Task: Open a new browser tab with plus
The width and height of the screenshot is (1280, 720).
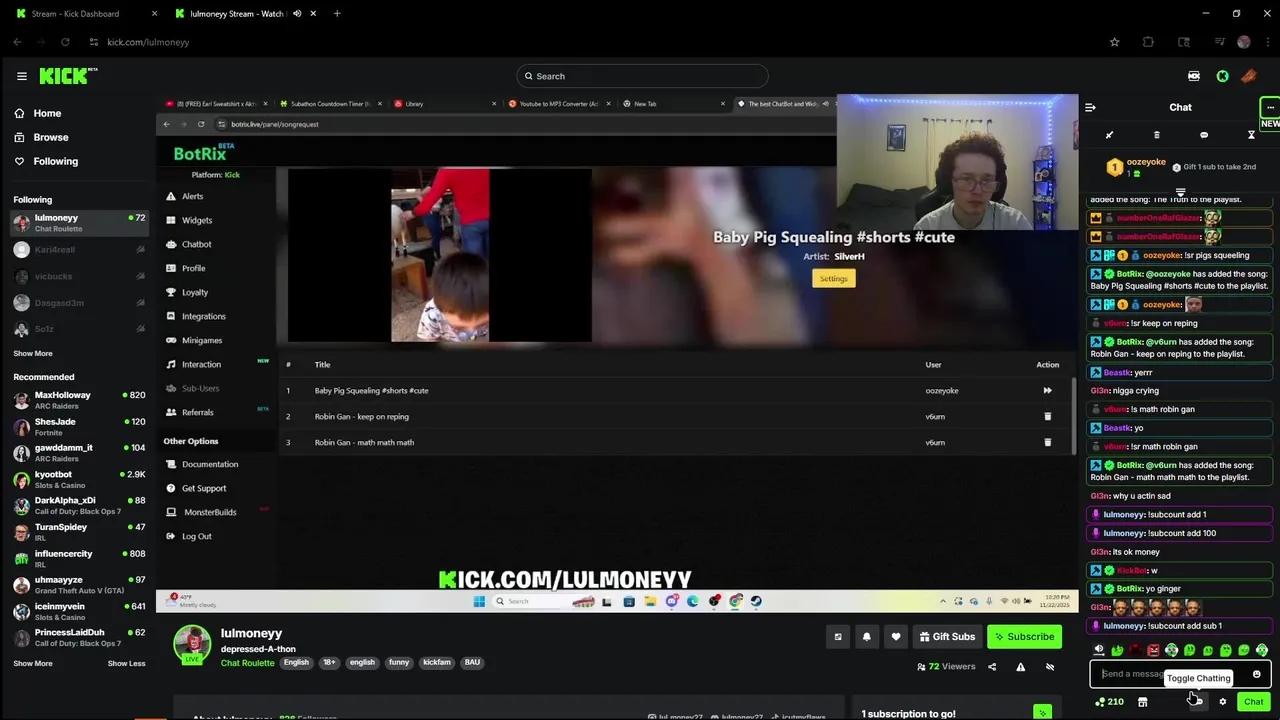Action: [337, 14]
